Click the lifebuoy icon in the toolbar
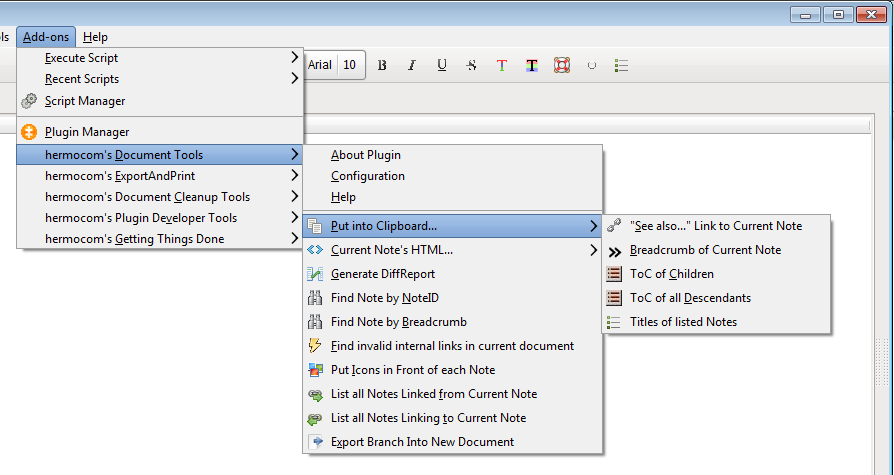Image resolution: width=894 pixels, height=475 pixels. click(562, 65)
